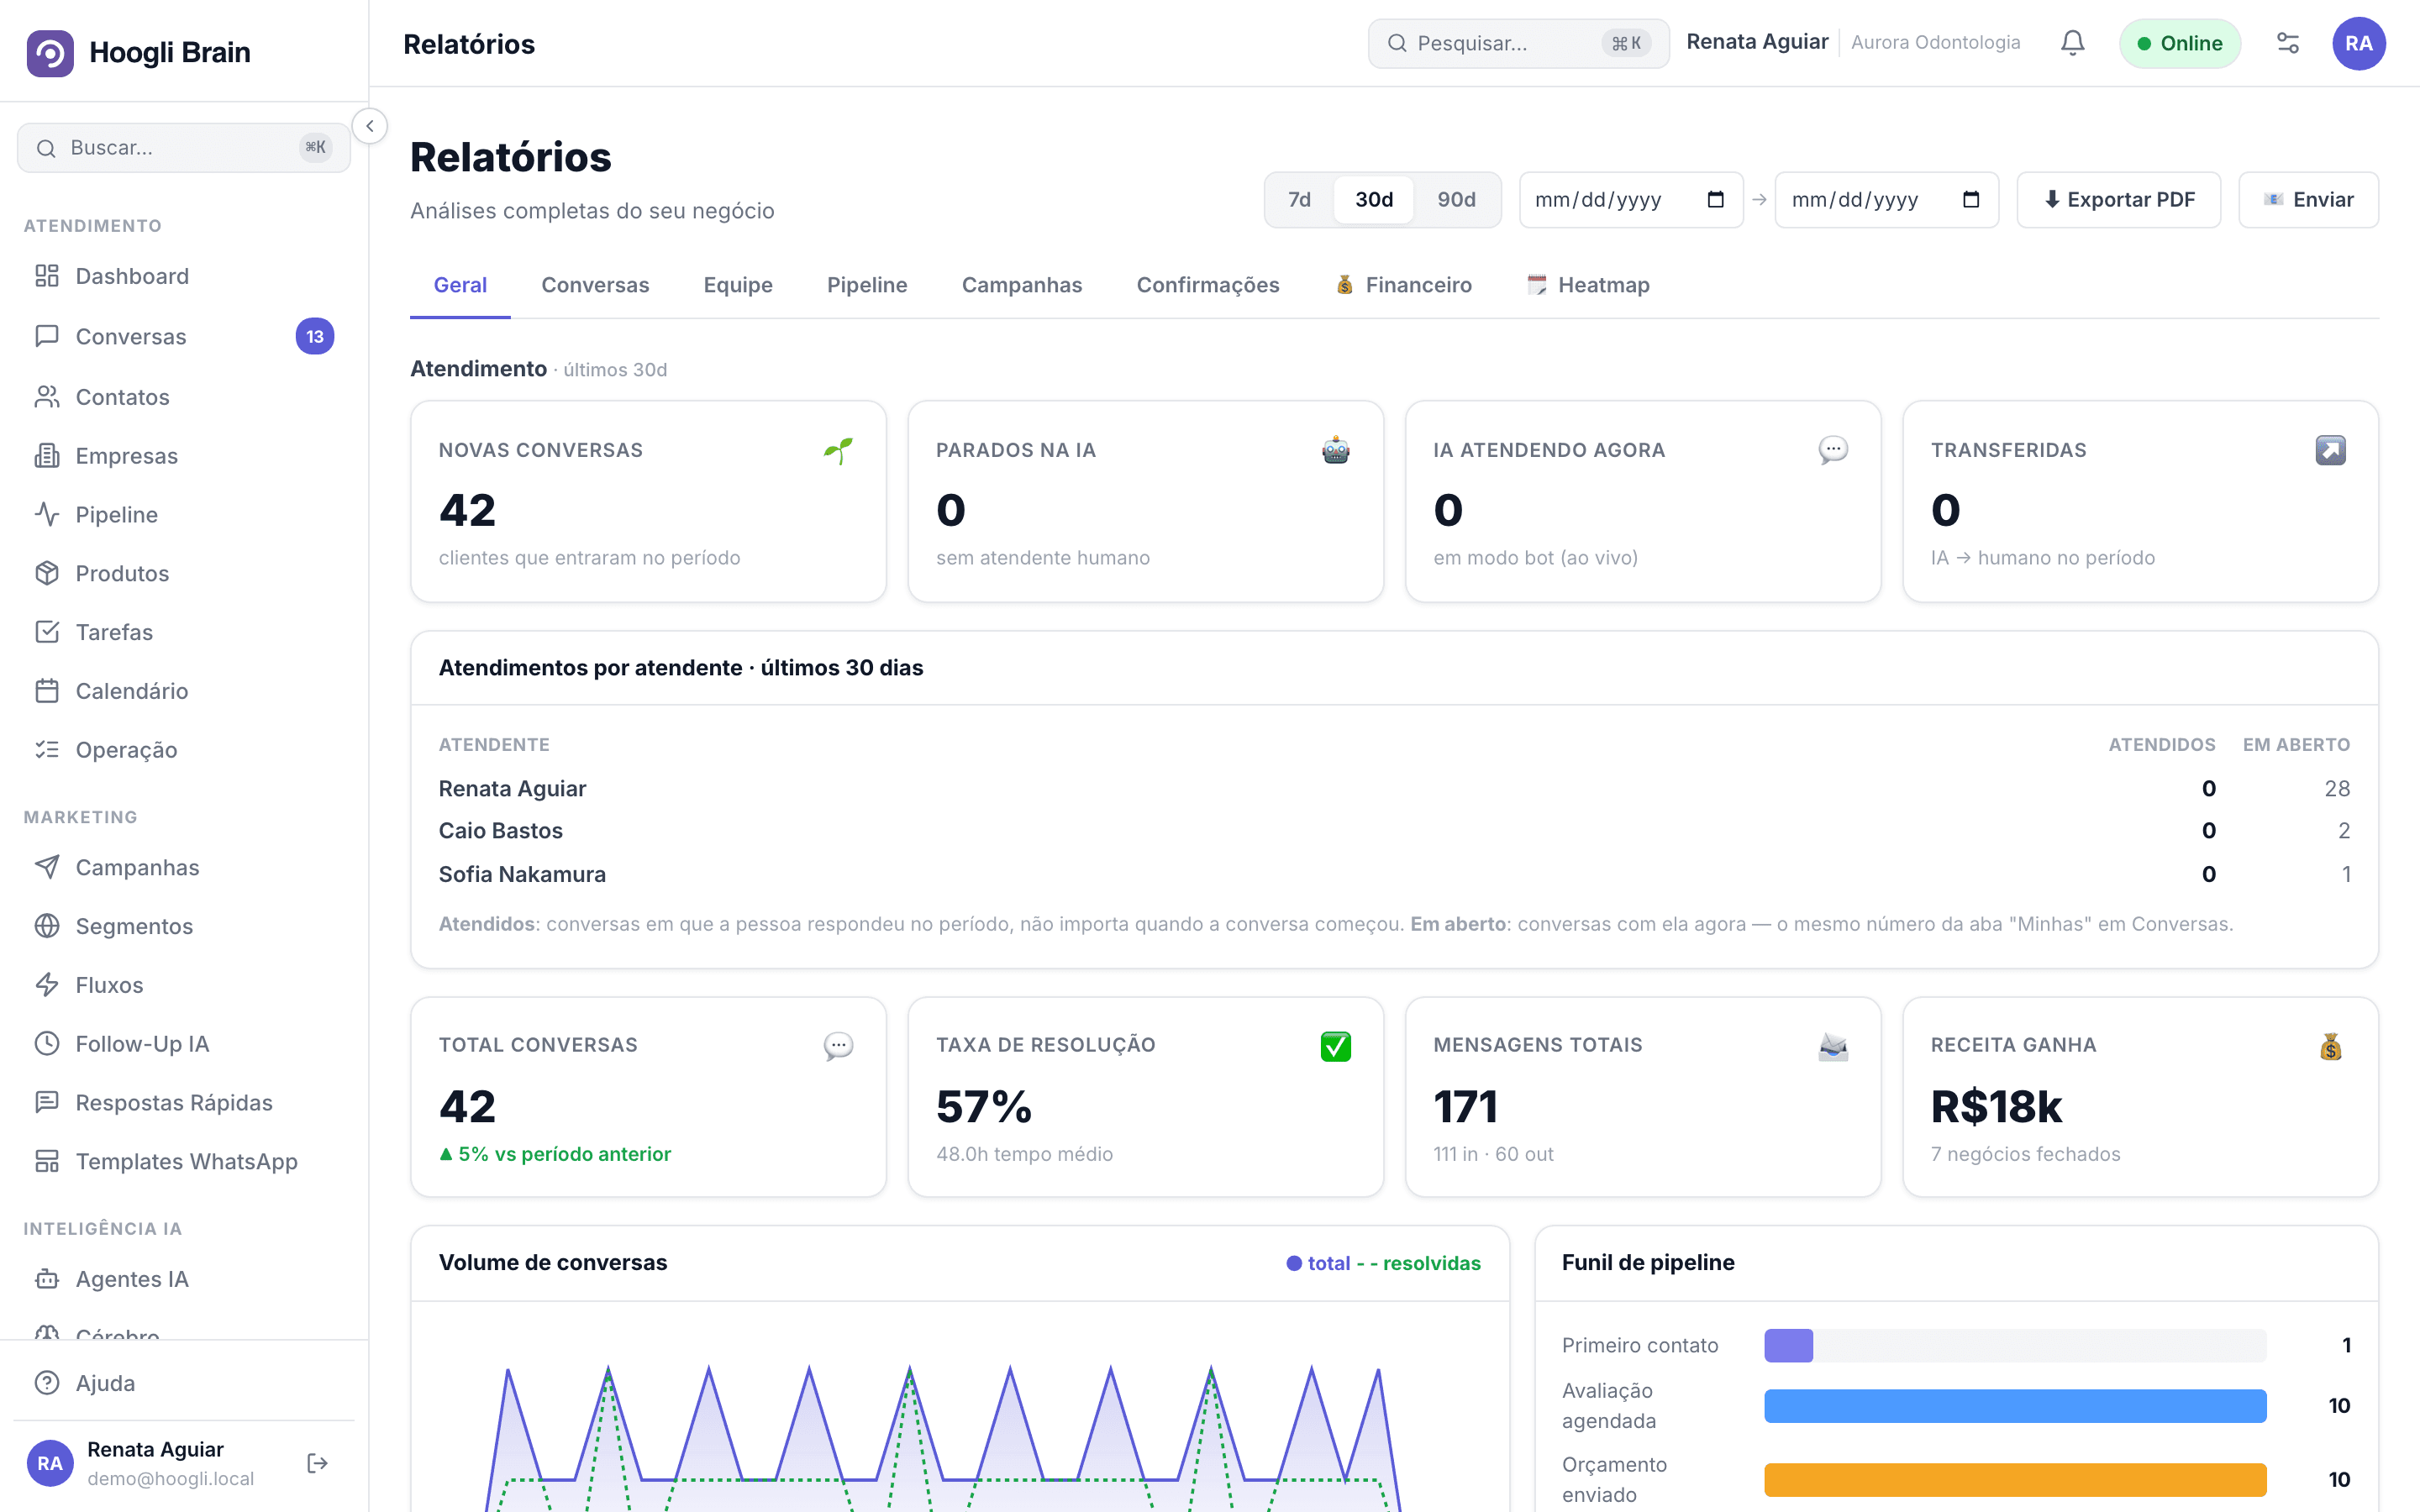
Task: Open Templates WhatsApp in the sidebar
Action: point(184,1161)
